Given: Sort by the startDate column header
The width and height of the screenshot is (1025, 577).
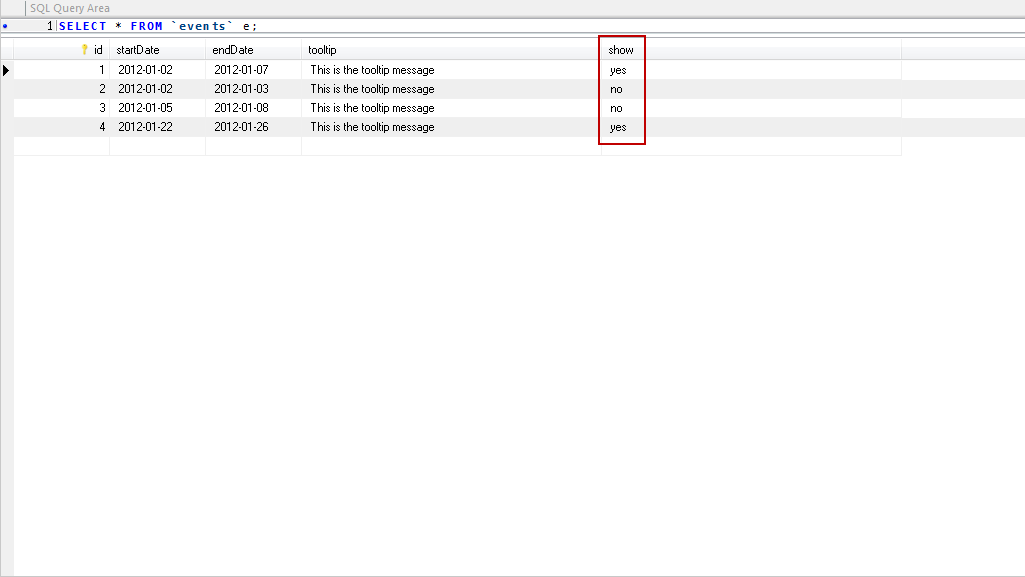Looking at the screenshot, I should 157,50.
